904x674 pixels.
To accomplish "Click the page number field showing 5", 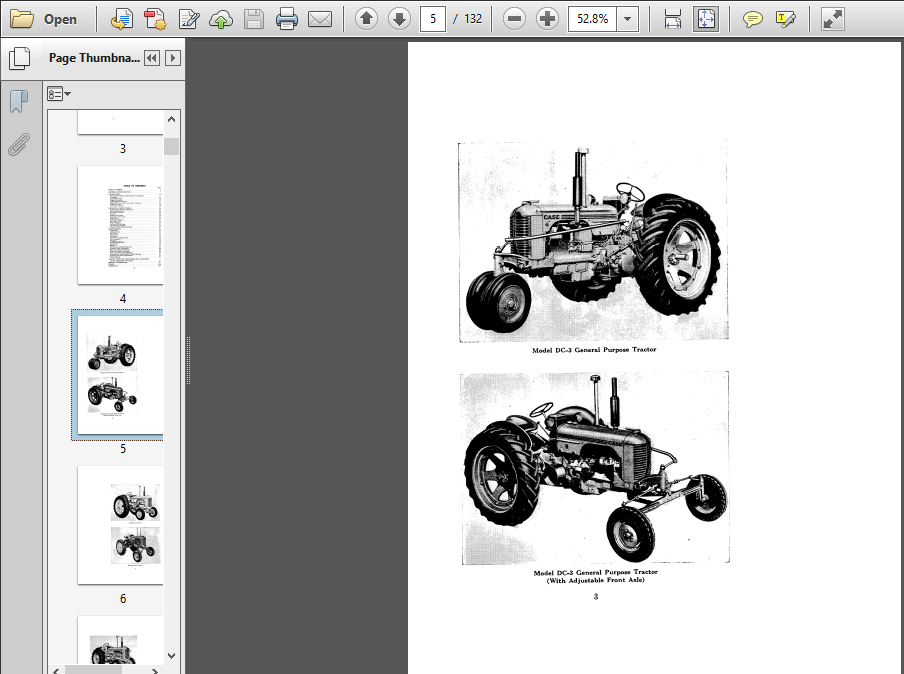I will (x=432, y=19).
